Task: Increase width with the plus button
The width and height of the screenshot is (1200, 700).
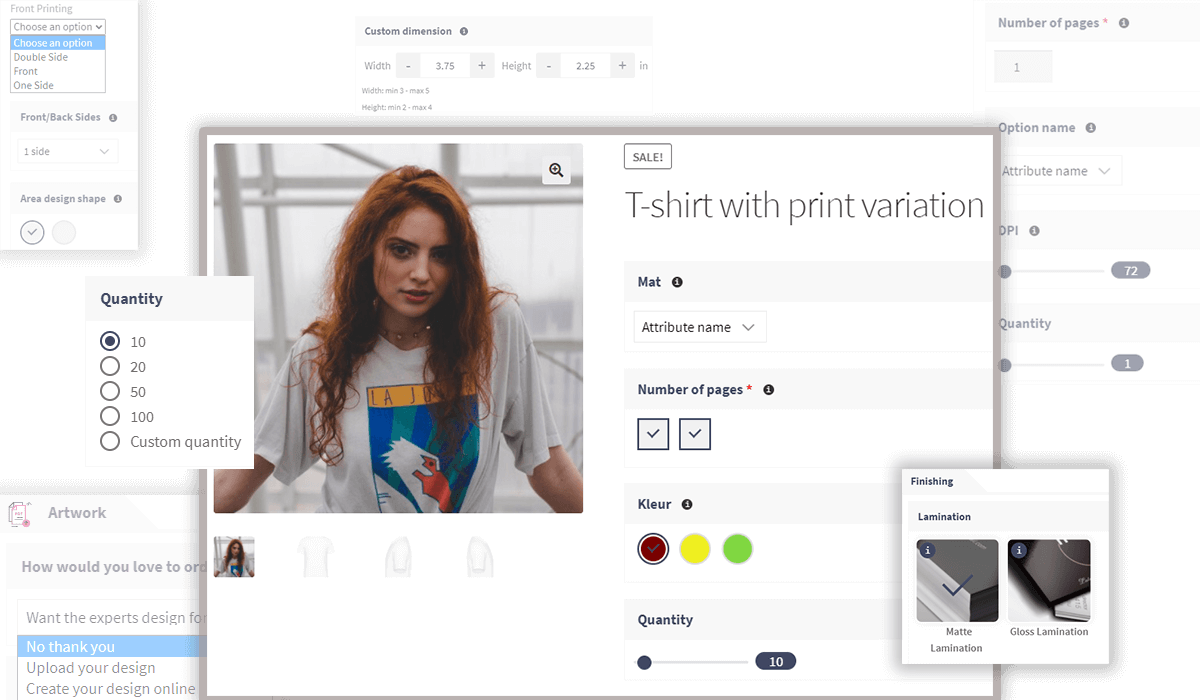Action: (x=482, y=66)
